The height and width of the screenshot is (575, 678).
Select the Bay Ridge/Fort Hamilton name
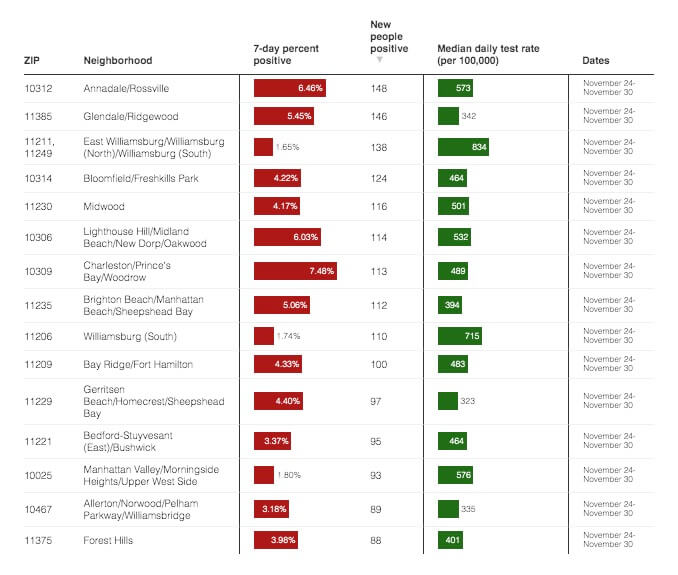point(138,364)
